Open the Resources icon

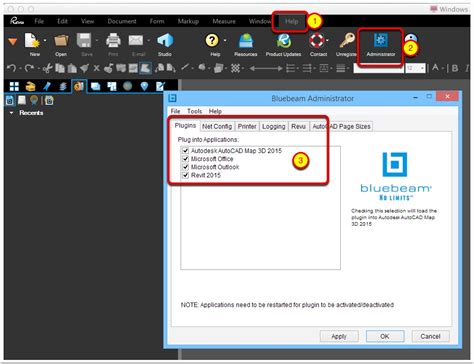(246, 41)
